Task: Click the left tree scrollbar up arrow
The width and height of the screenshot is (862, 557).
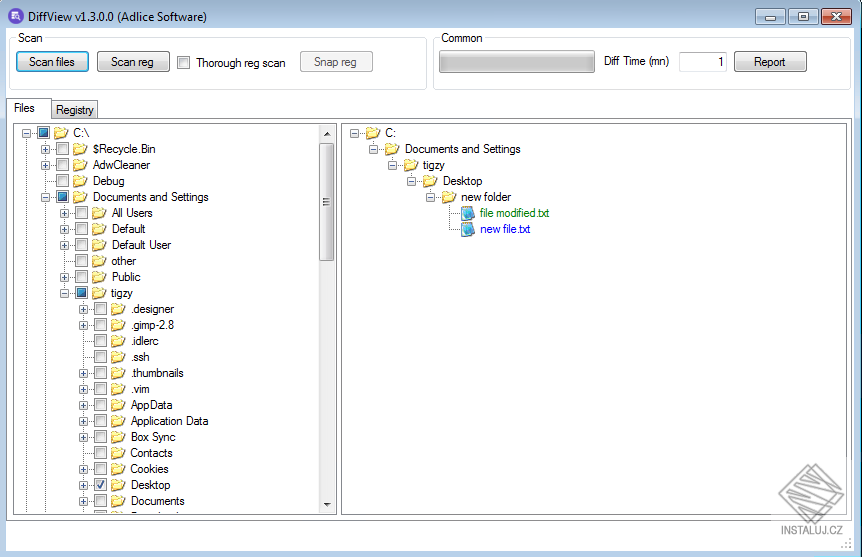Action: pyautogui.click(x=327, y=134)
